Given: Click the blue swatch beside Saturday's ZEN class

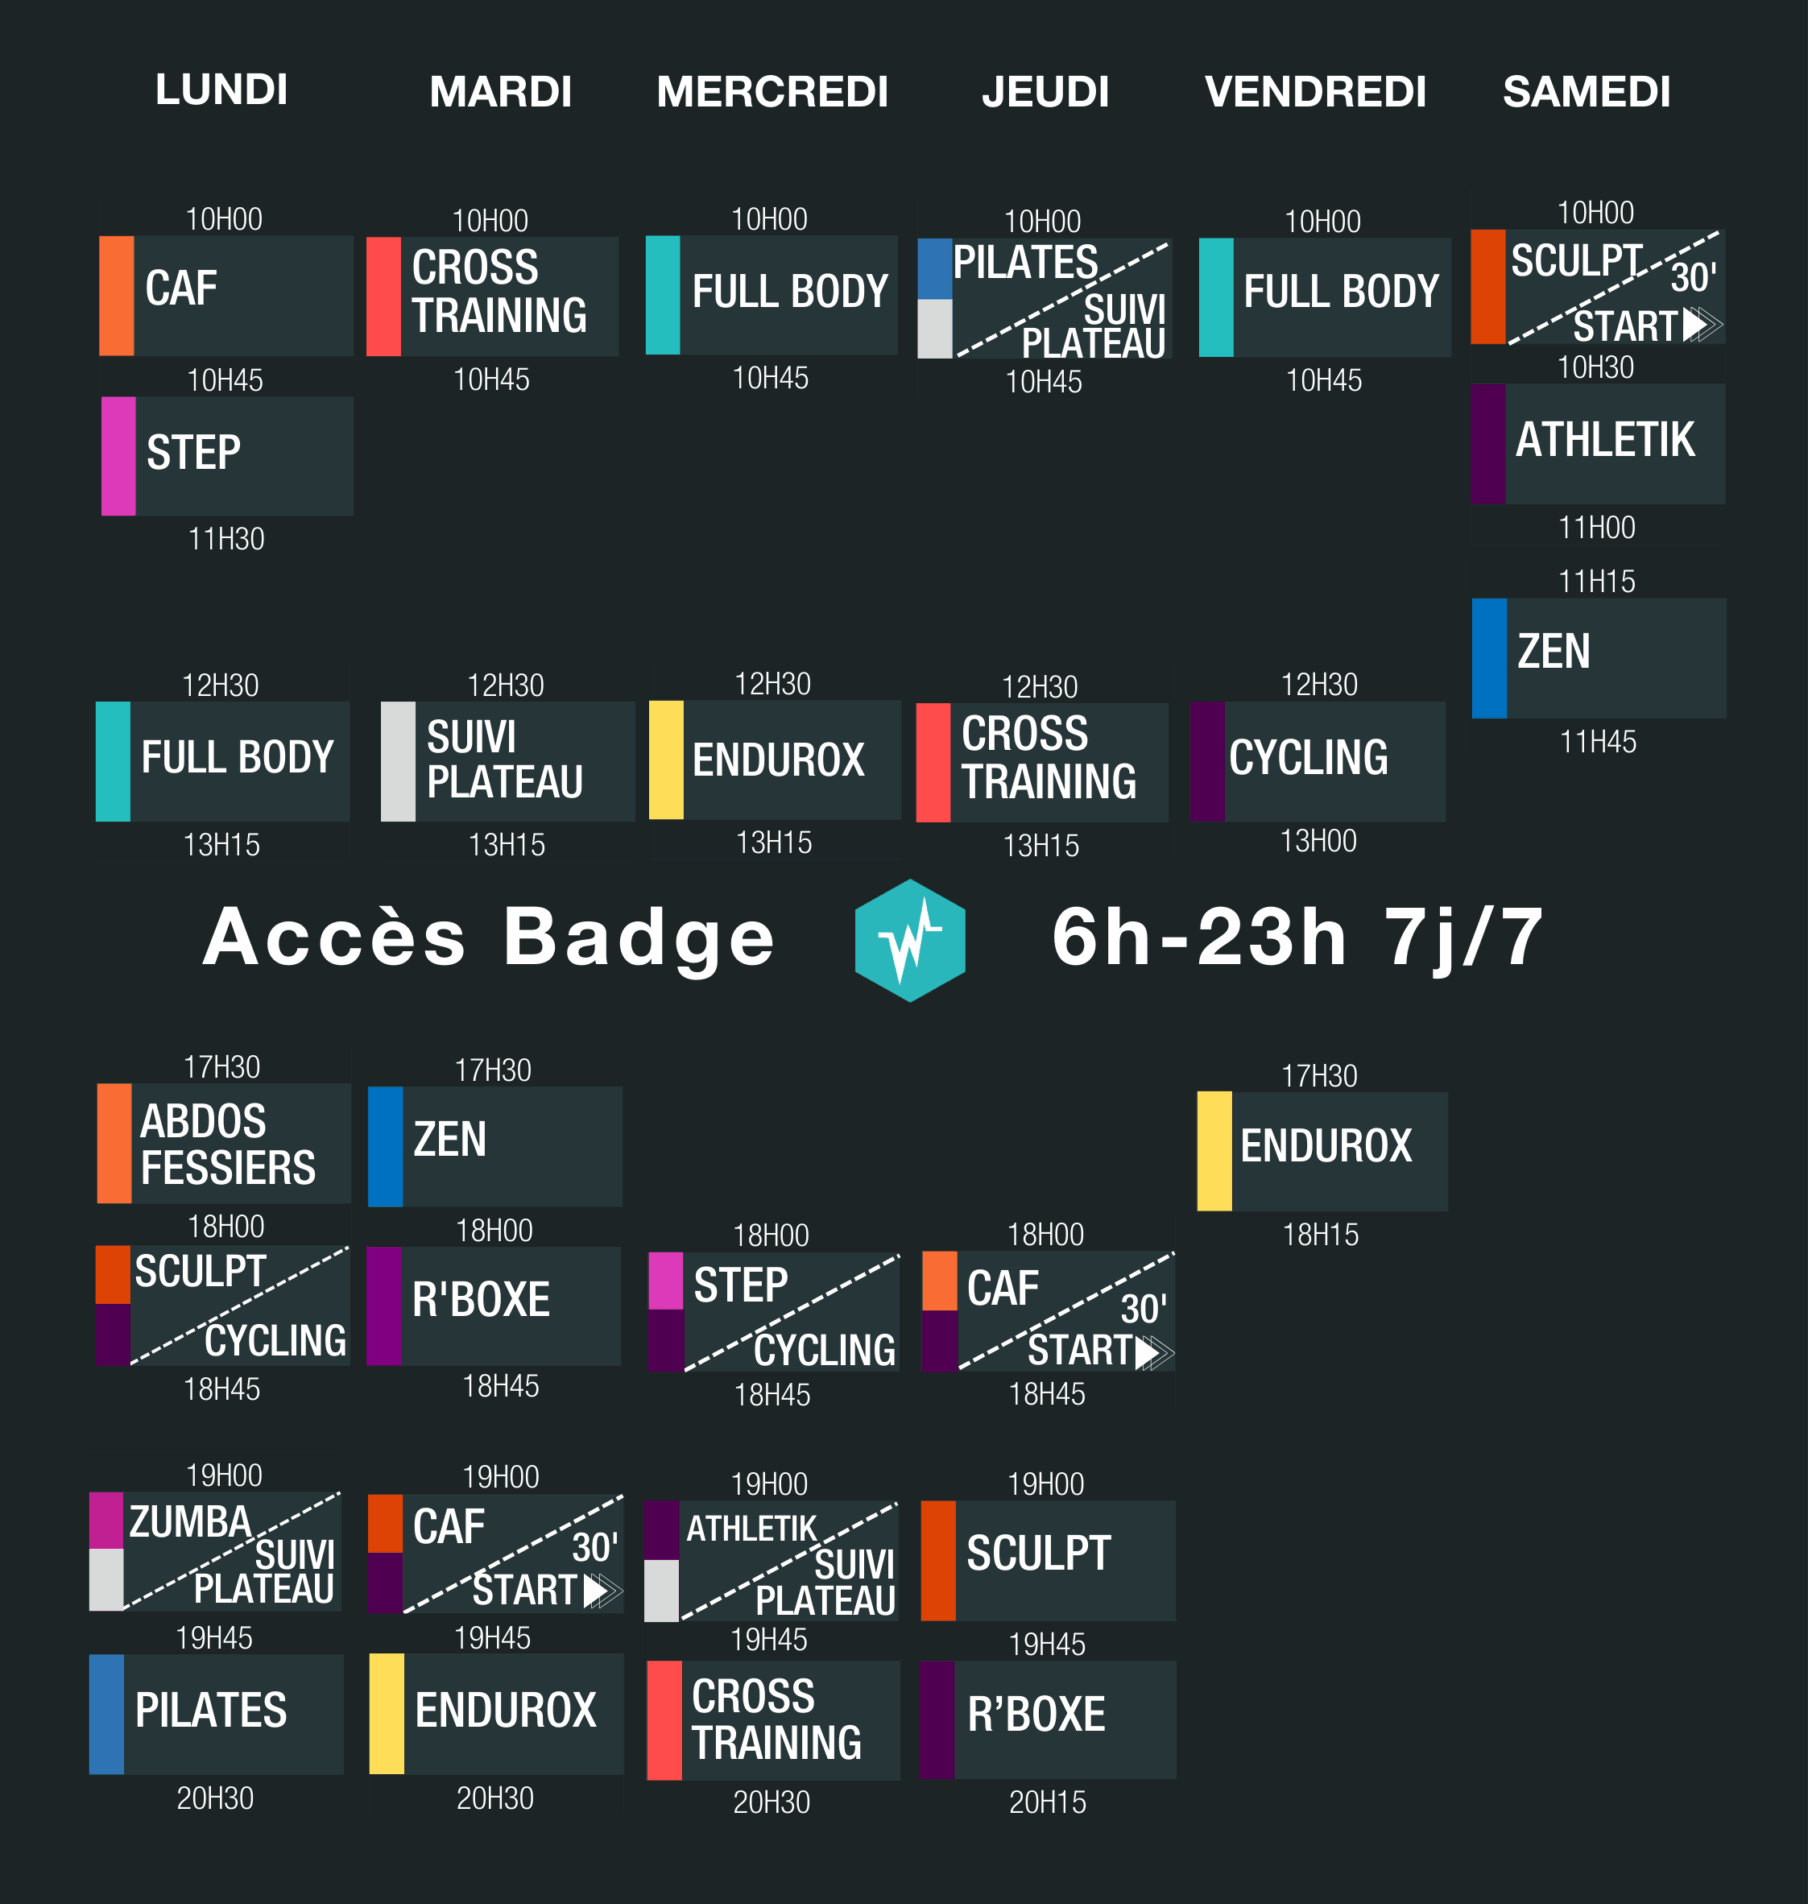Looking at the screenshot, I should coord(1489,658).
